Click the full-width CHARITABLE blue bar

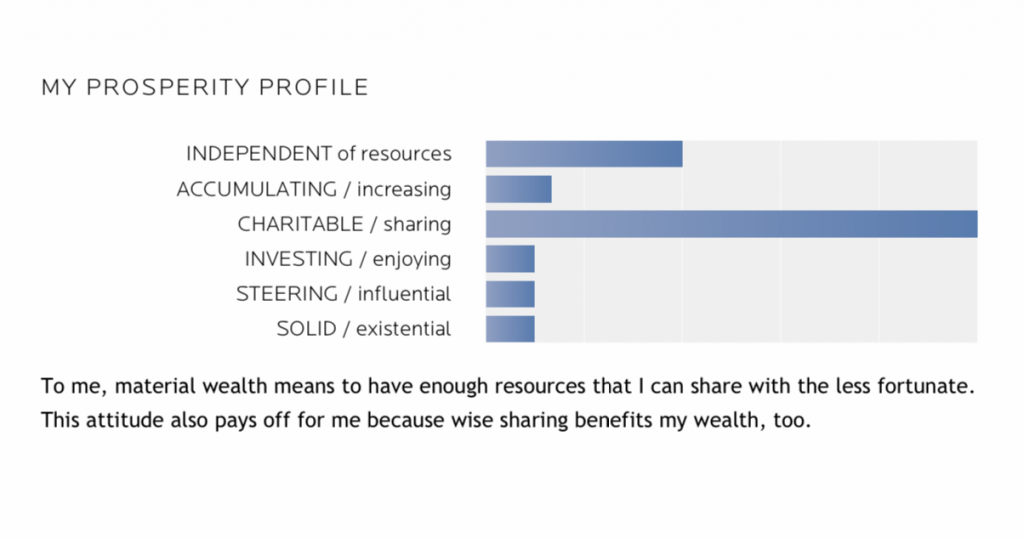point(731,224)
